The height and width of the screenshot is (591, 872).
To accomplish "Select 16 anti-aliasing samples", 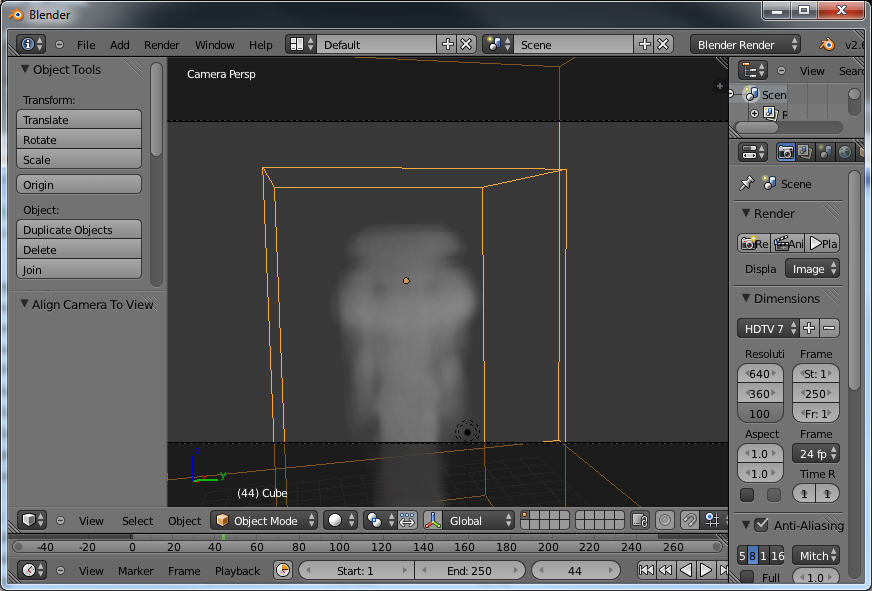I will click(777, 555).
